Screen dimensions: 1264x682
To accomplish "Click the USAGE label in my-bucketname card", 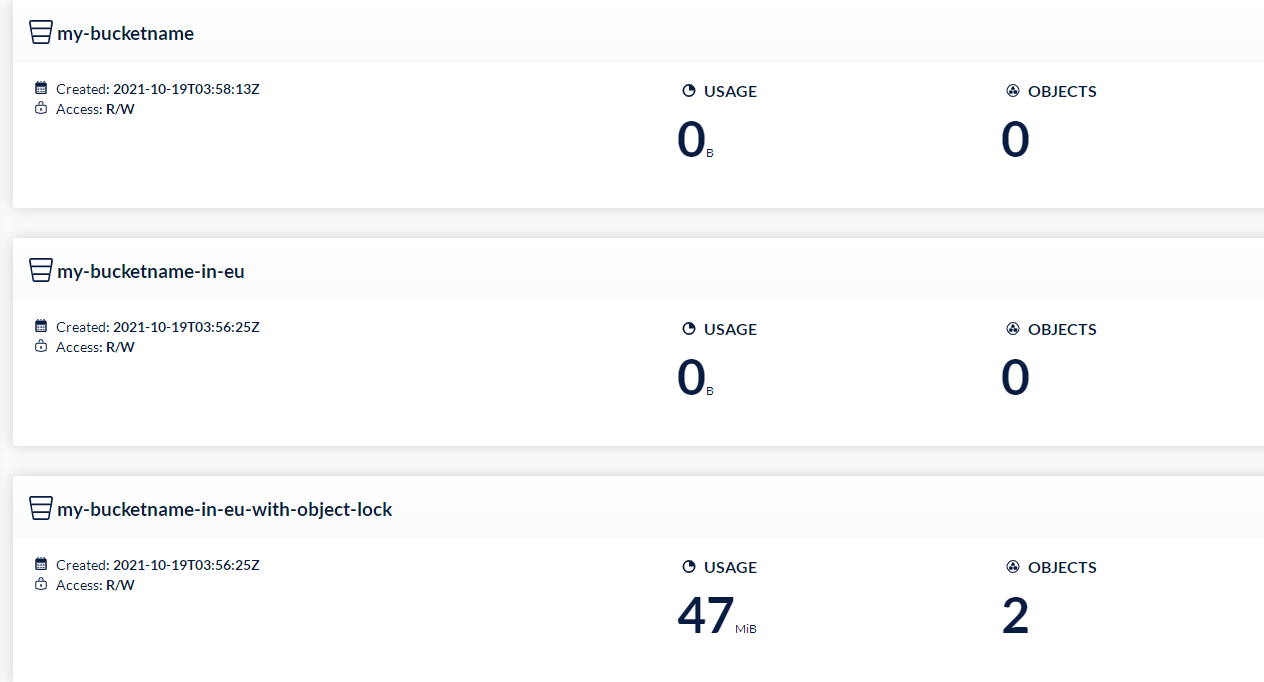I will (x=730, y=91).
